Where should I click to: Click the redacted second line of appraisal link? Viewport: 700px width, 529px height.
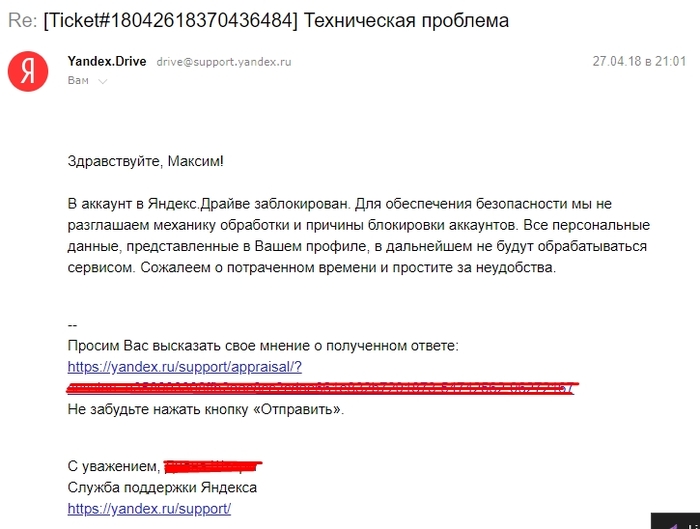[x=320, y=388]
